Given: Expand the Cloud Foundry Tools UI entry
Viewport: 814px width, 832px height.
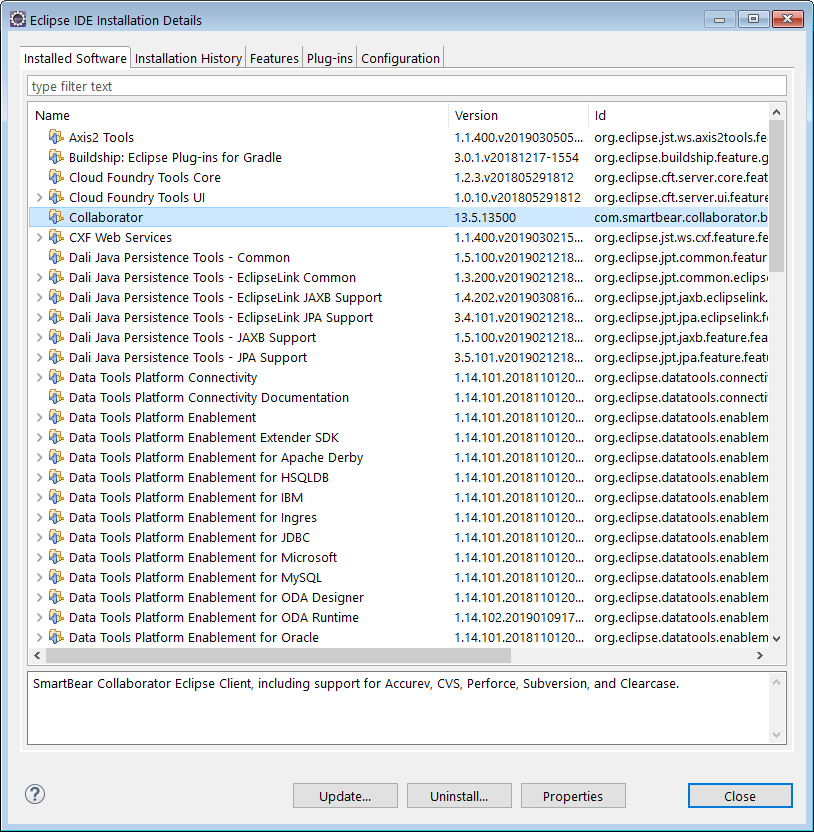Looking at the screenshot, I should pyautogui.click(x=39, y=197).
